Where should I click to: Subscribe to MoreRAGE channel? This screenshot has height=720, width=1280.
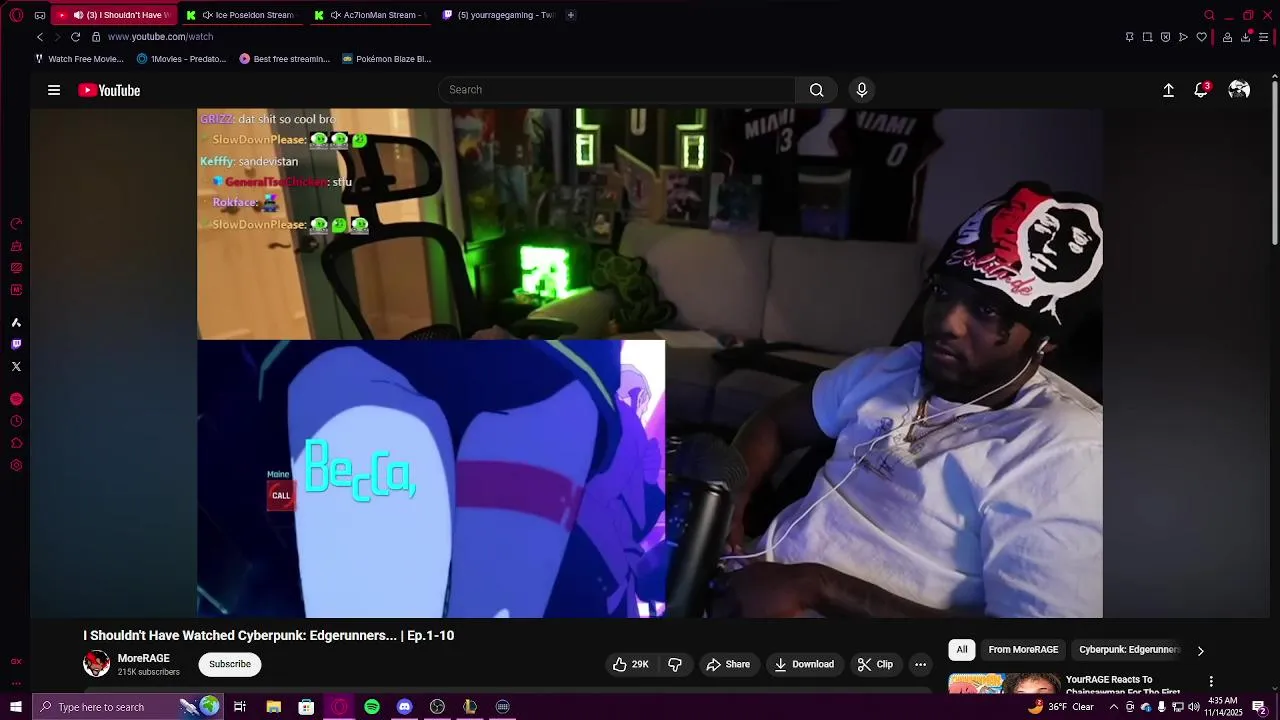(x=230, y=664)
